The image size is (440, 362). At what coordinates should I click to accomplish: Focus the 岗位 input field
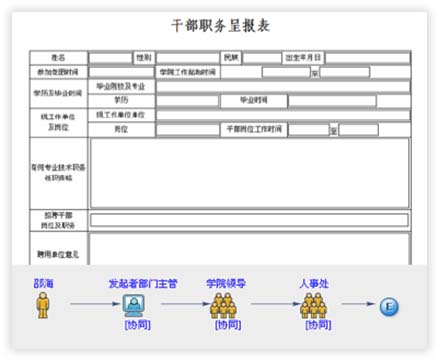coord(187,129)
